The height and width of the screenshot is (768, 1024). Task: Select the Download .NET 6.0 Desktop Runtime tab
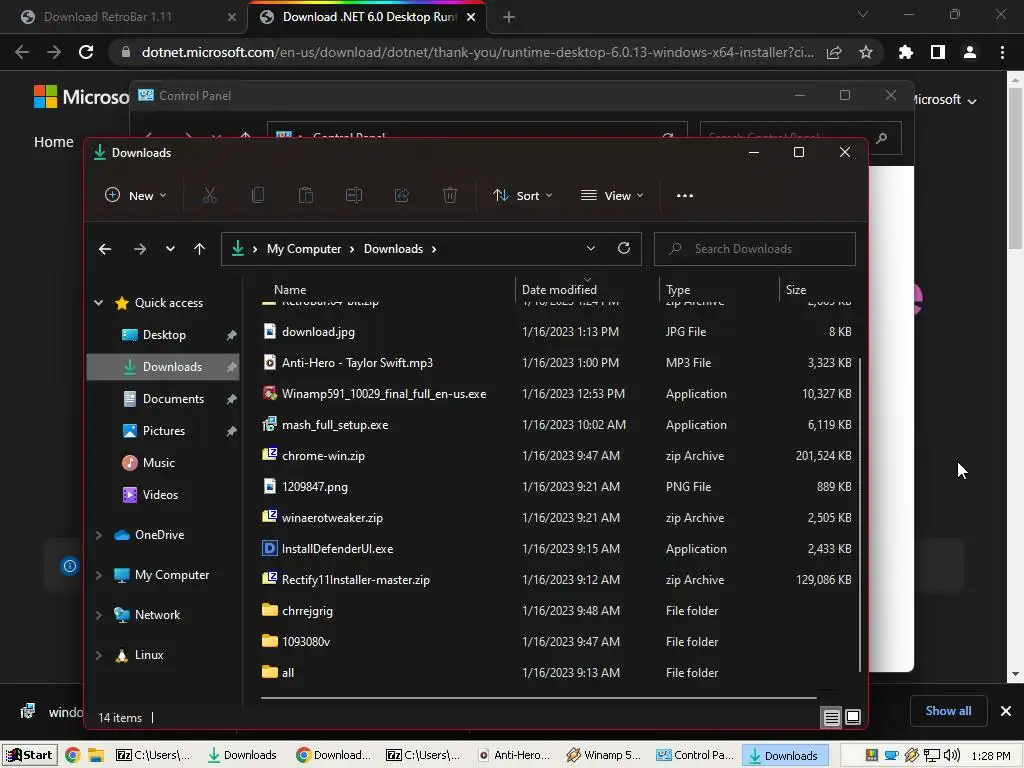pos(369,17)
